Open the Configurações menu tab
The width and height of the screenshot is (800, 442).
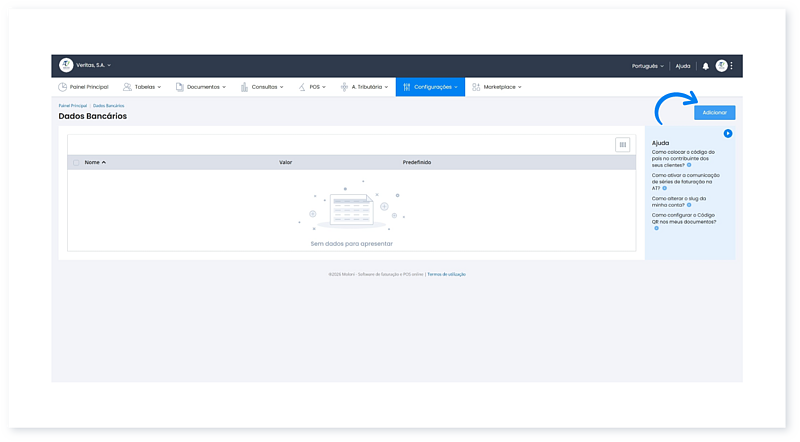430,87
